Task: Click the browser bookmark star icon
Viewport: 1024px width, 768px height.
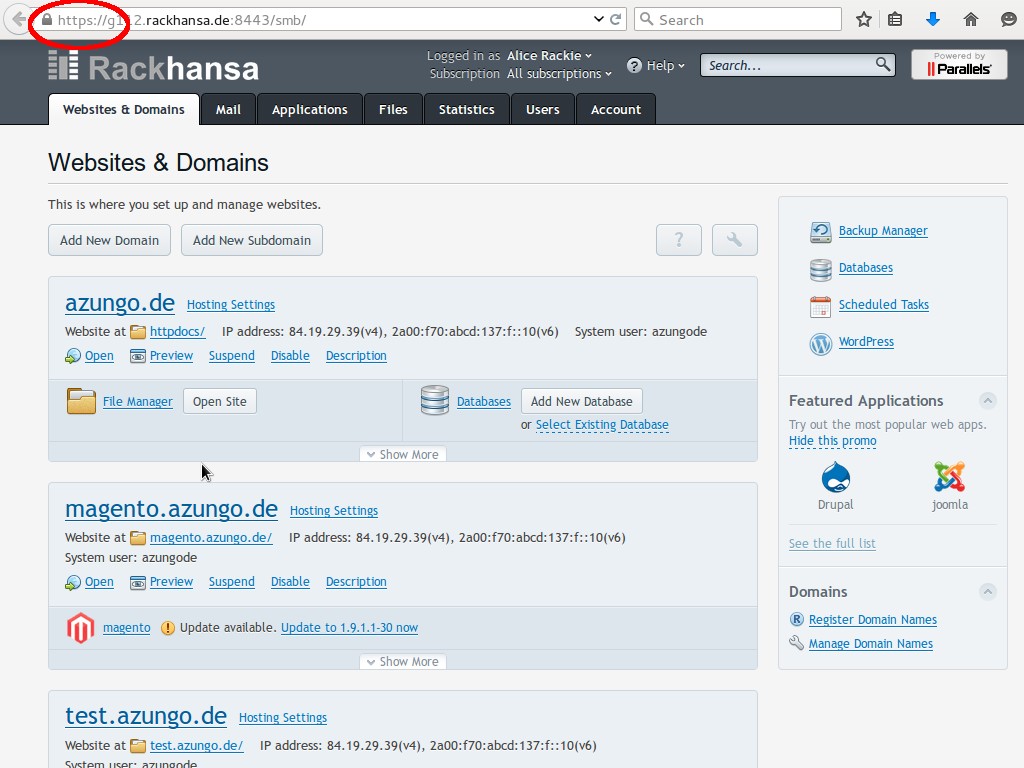Action: tap(863, 20)
